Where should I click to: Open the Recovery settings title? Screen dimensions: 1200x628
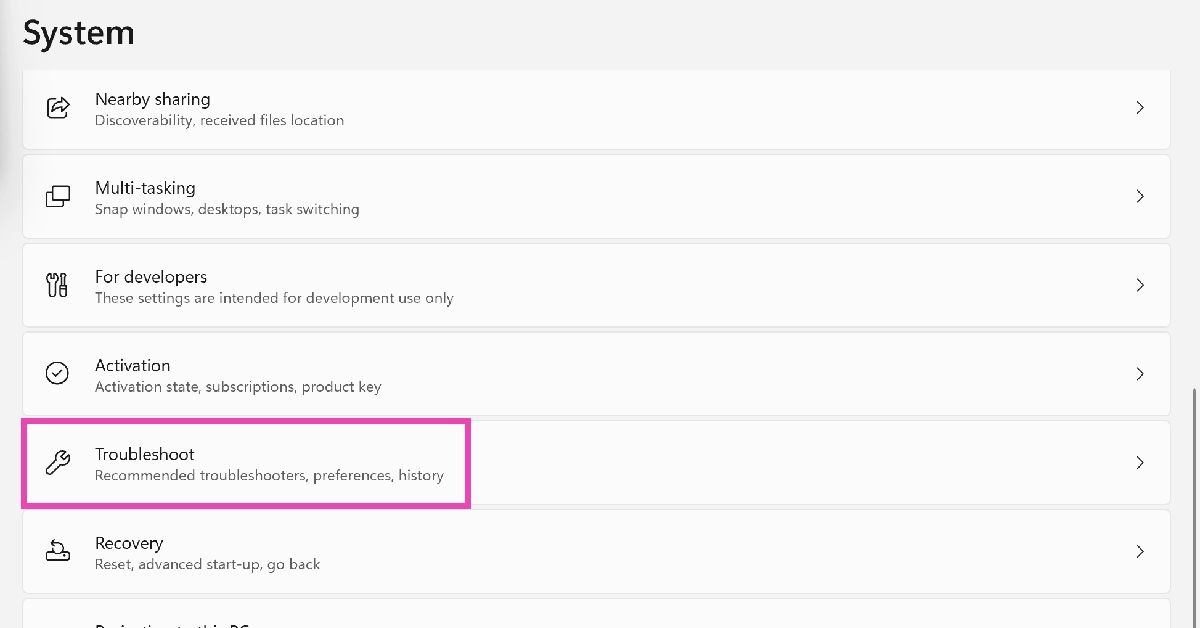(x=128, y=543)
